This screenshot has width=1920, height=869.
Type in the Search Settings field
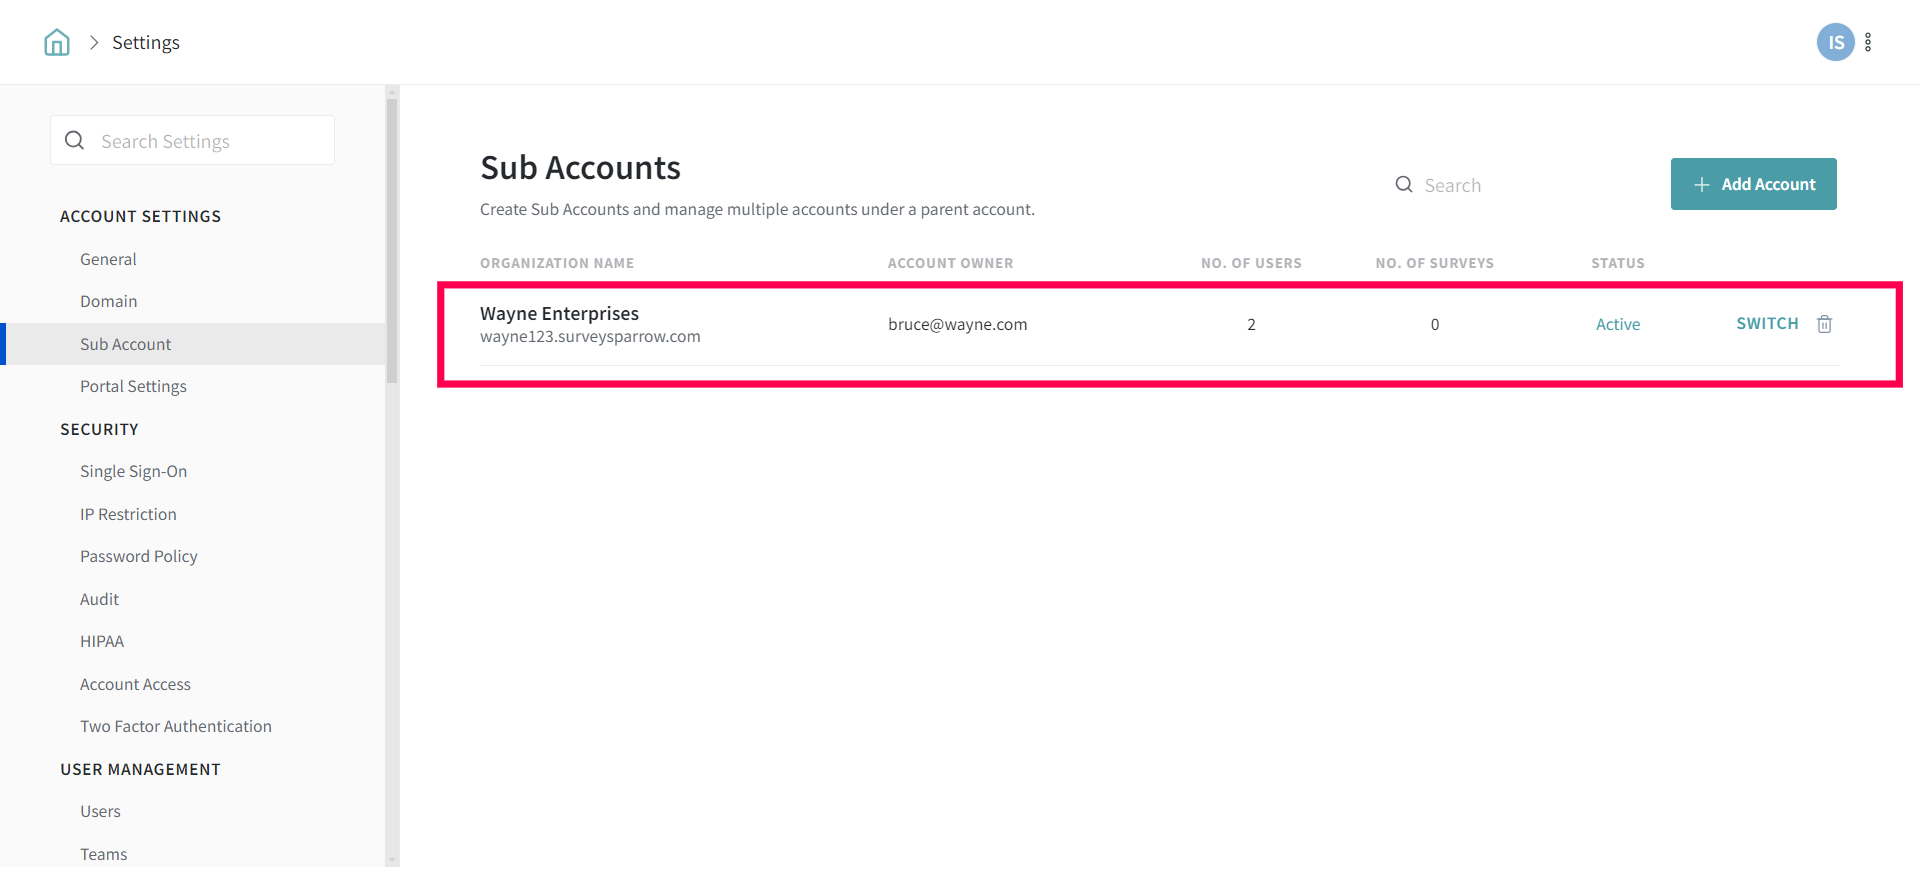210,141
